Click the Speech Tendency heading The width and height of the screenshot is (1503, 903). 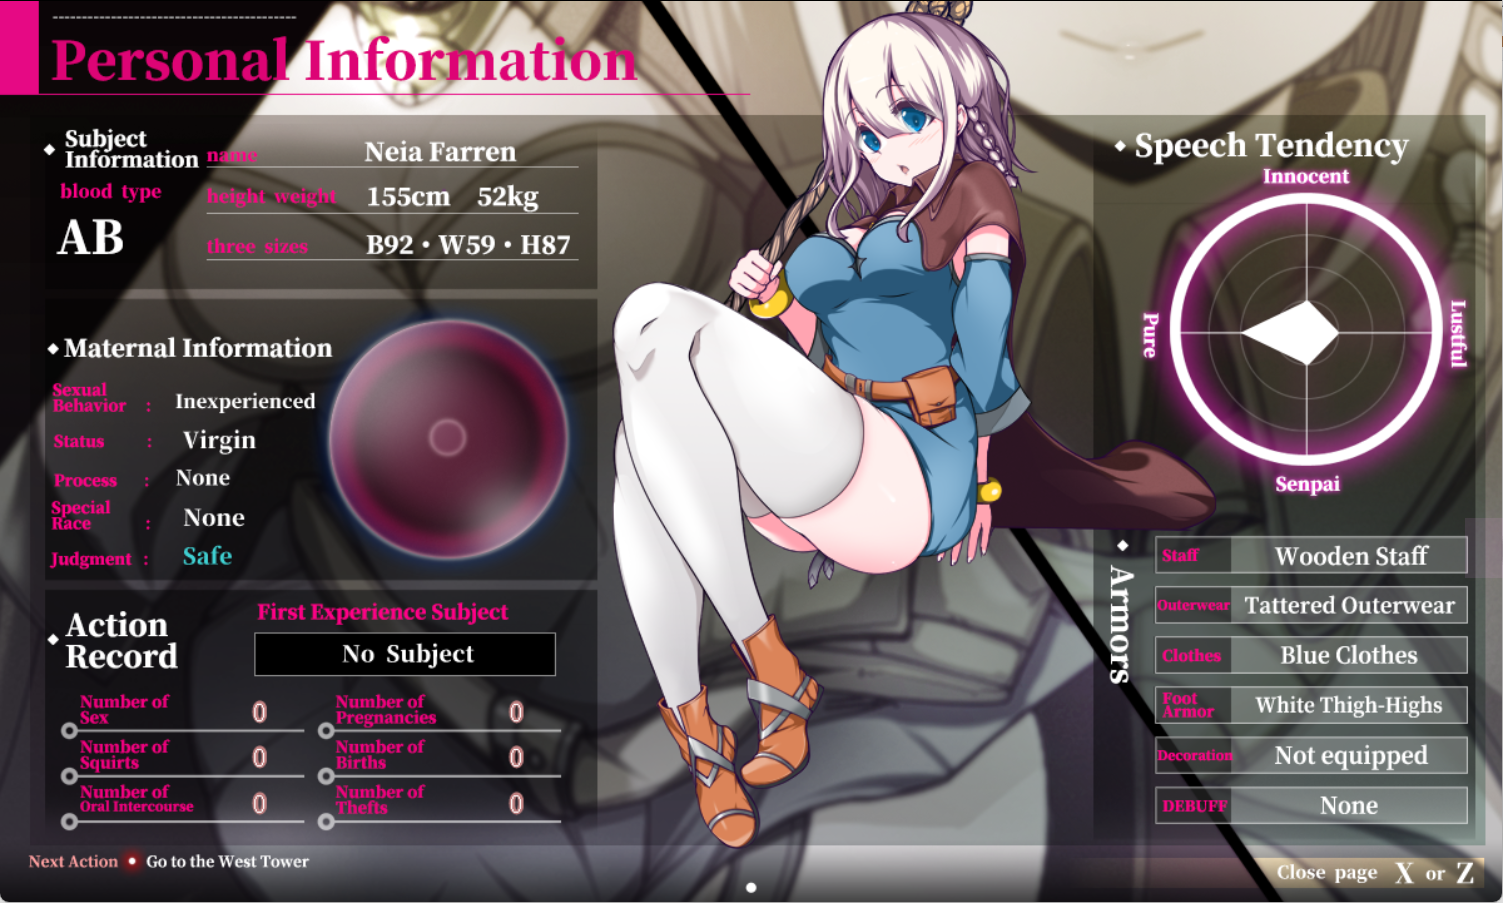pyautogui.click(x=1271, y=146)
